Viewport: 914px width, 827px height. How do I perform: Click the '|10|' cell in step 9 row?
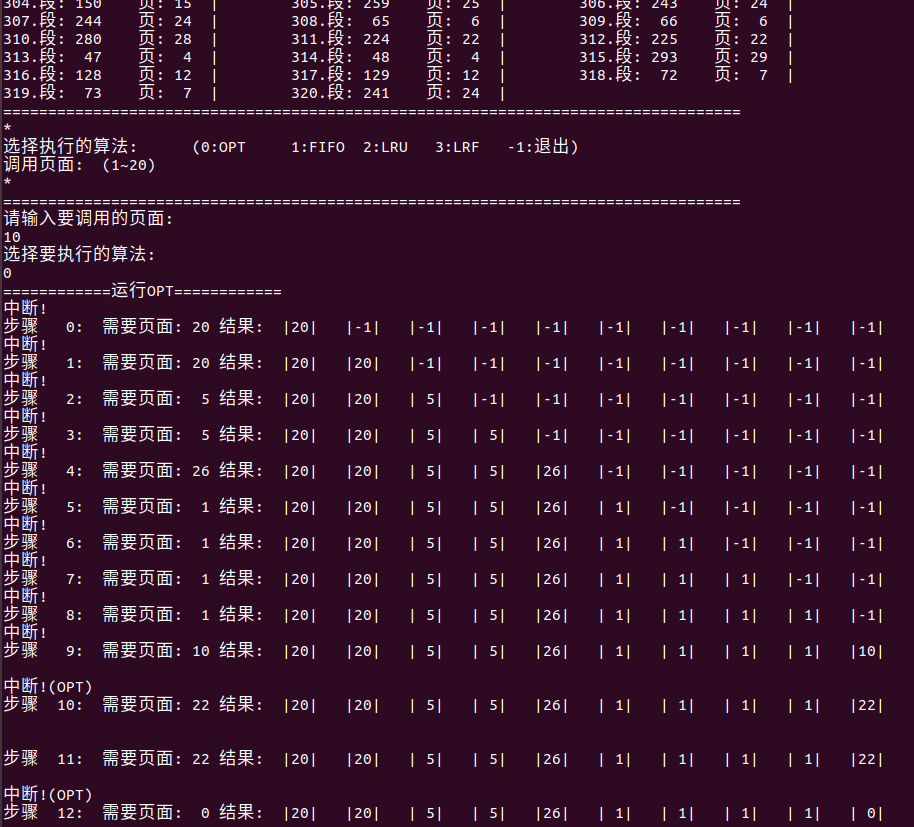point(867,651)
